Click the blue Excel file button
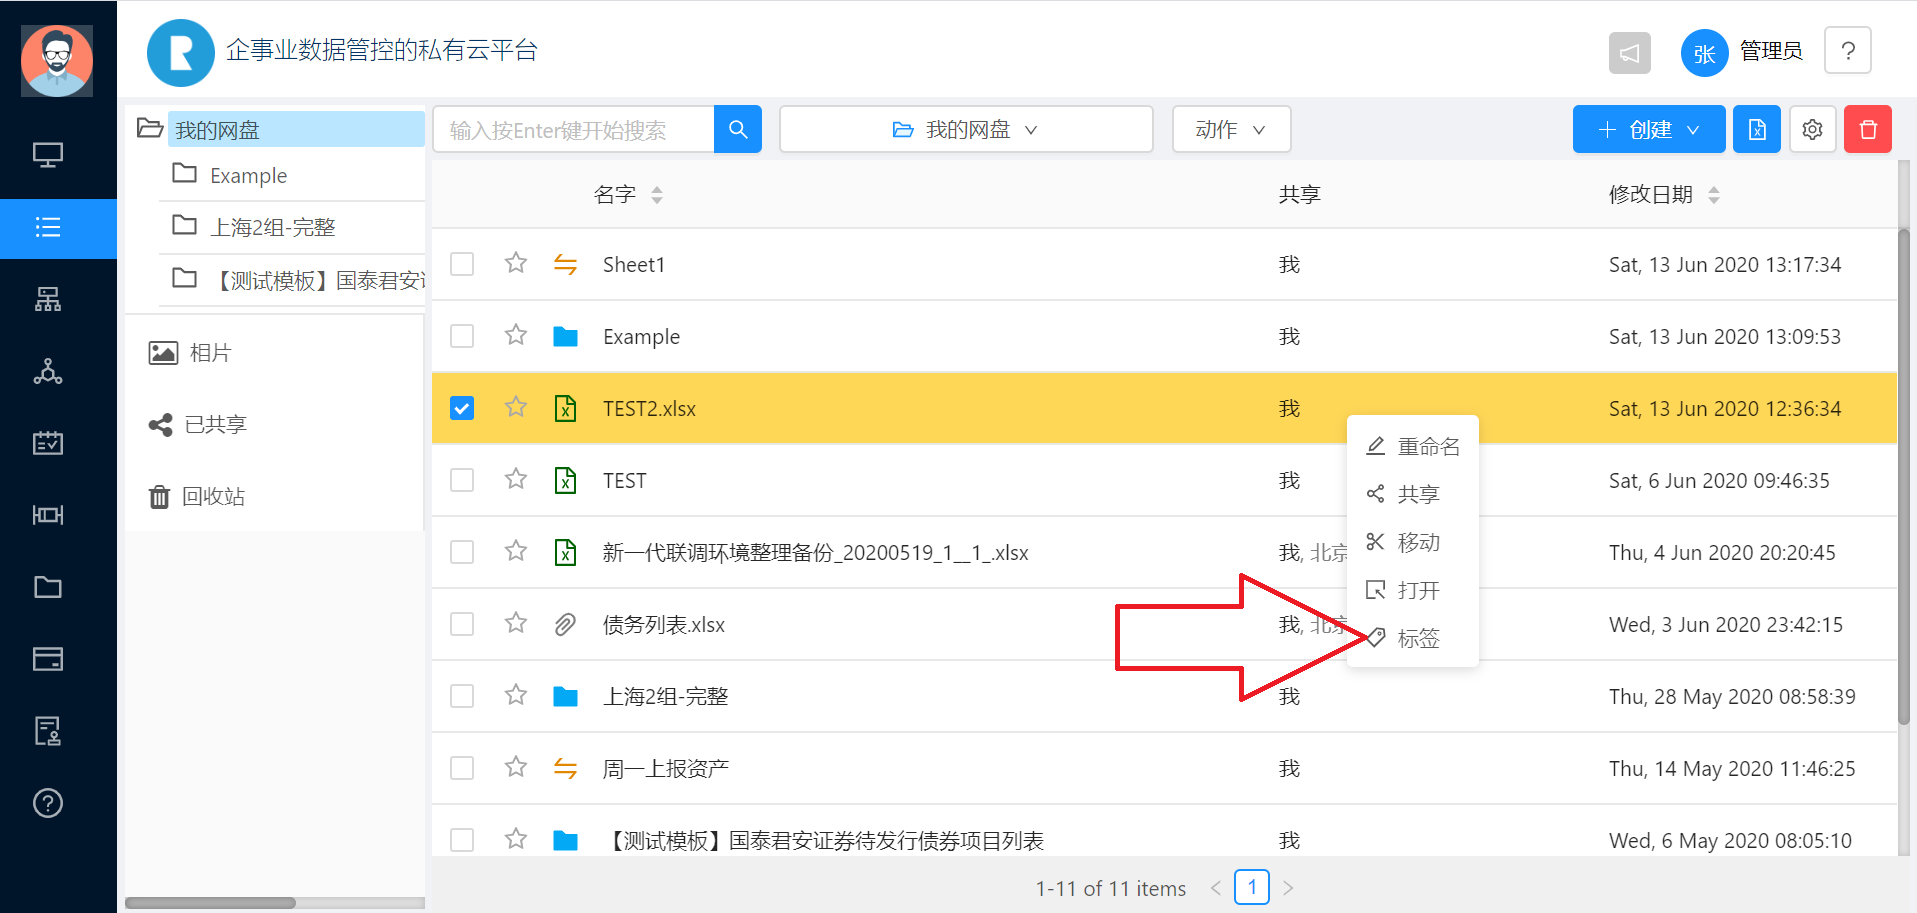The width and height of the screenshot is (1917, 913). (1756, 129)
